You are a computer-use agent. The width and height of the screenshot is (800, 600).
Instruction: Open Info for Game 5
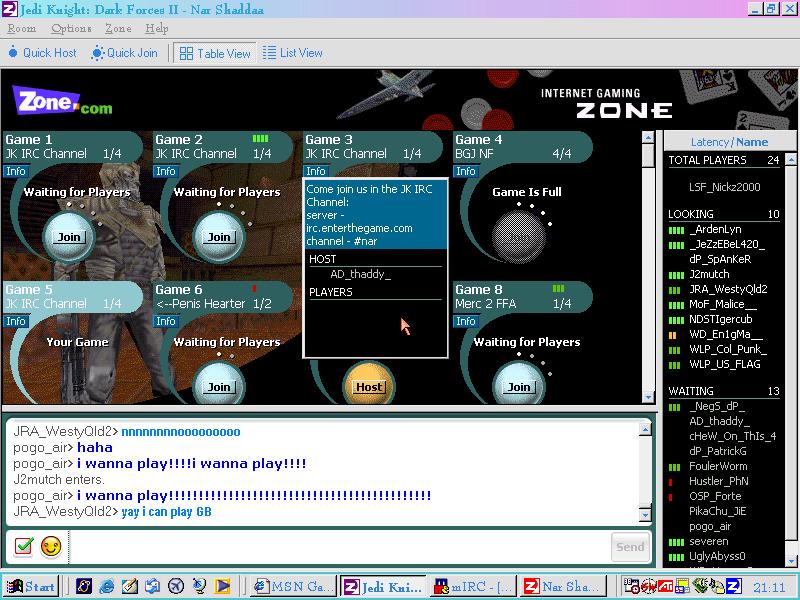[16, 321]
